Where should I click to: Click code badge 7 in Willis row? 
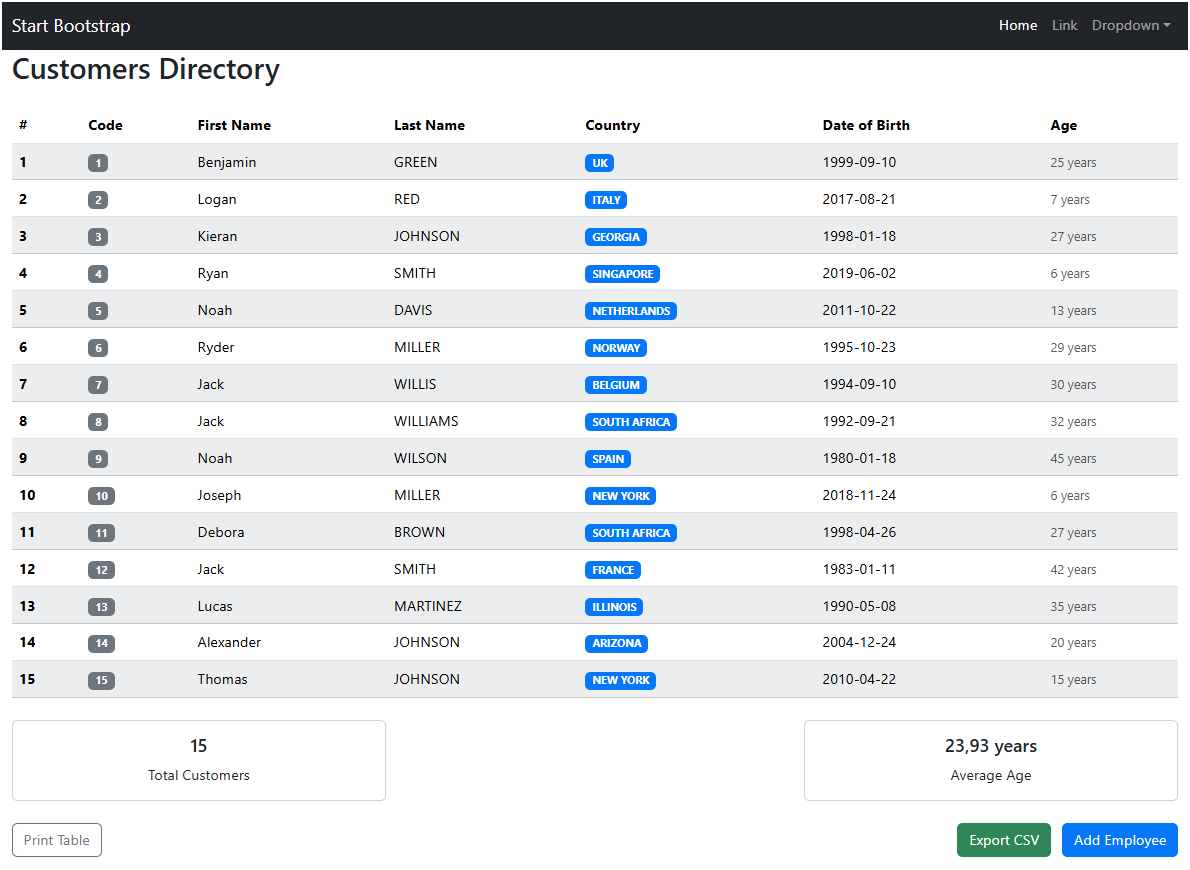(98, 385)
